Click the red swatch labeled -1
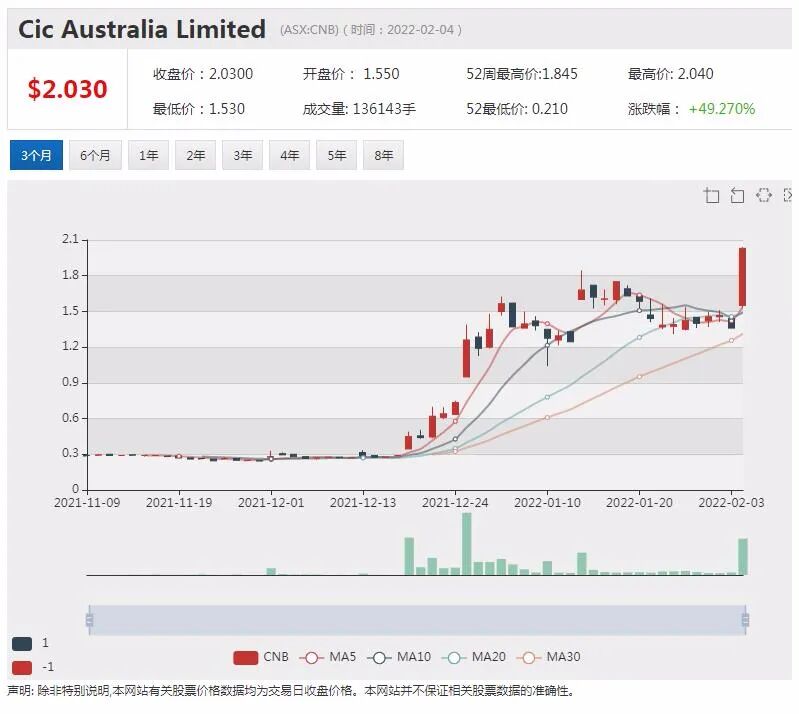 (22, 668)
